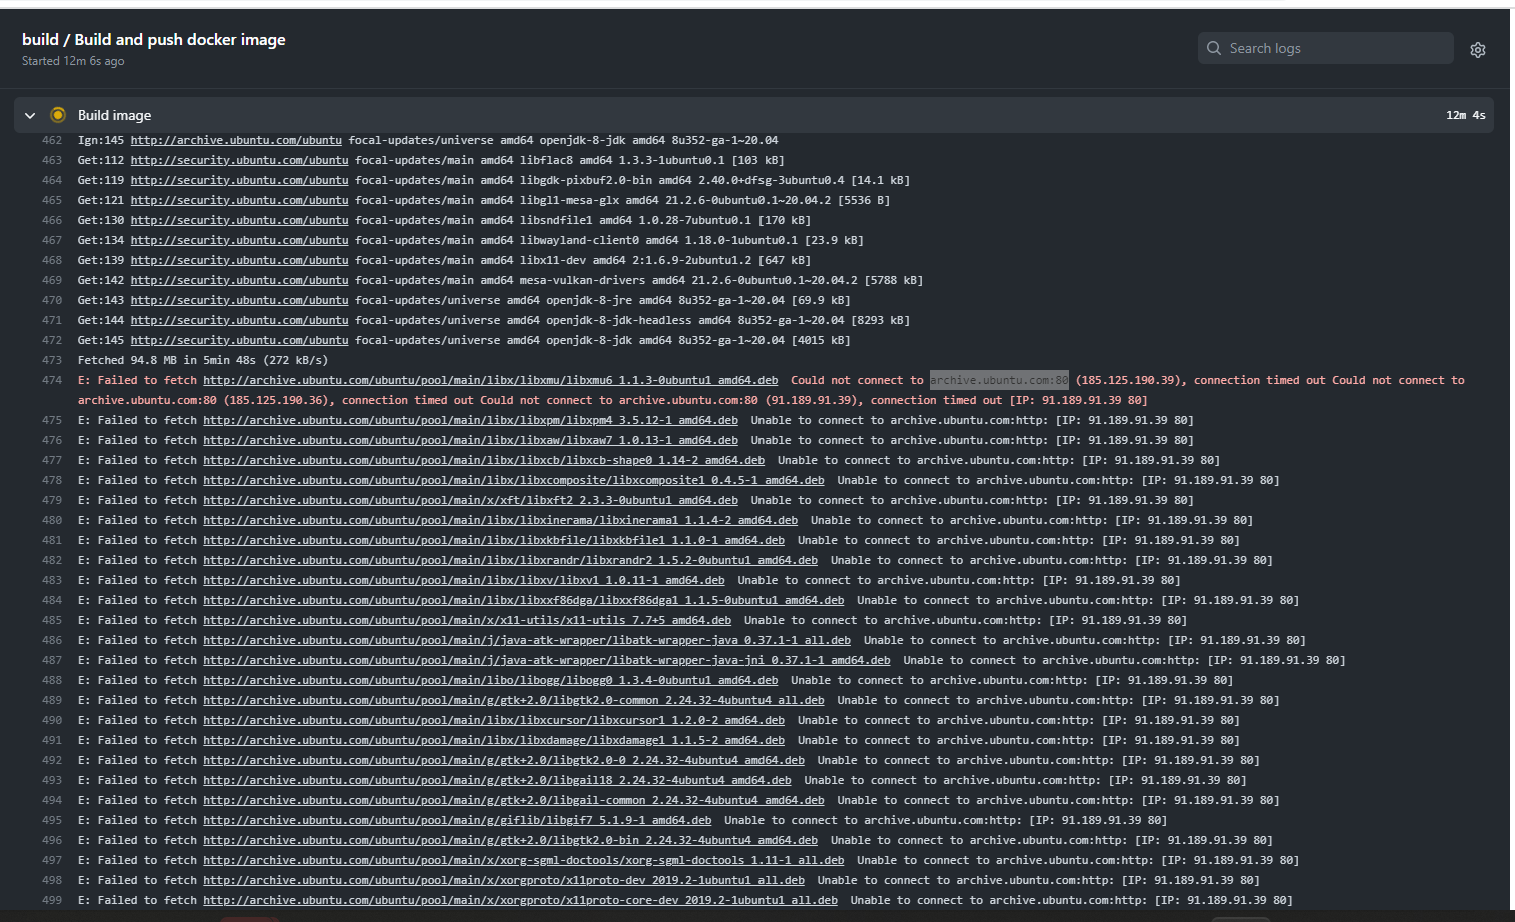Open the libgtk2.0-bin deb package link

tap(510, 840)
